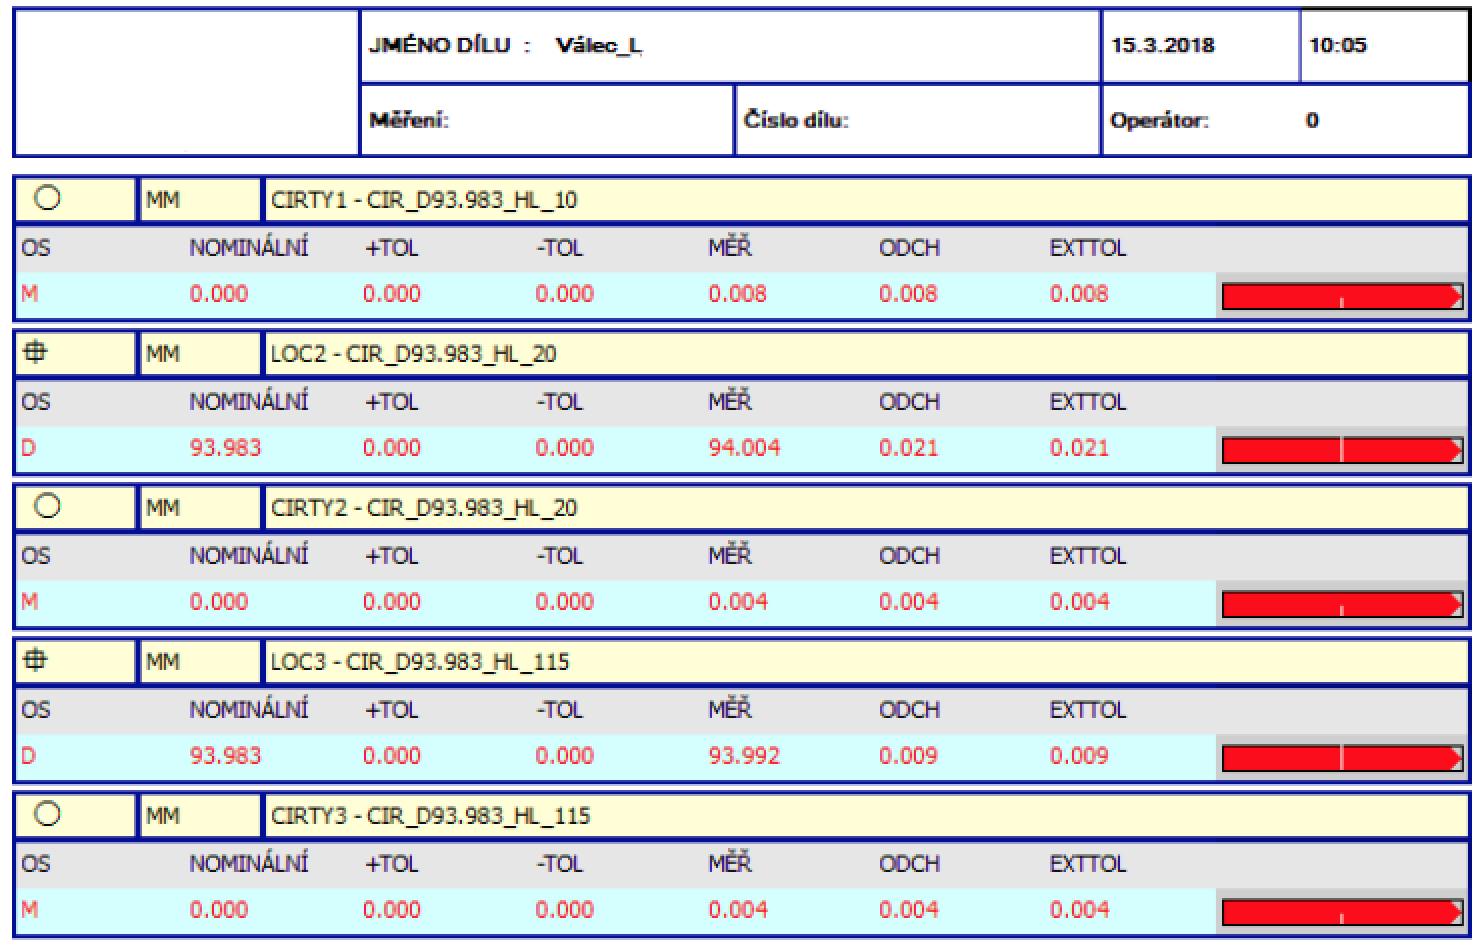The image size is (1480, 950).
Task: Click the part name field Válec_L
Action: (598, 46)
